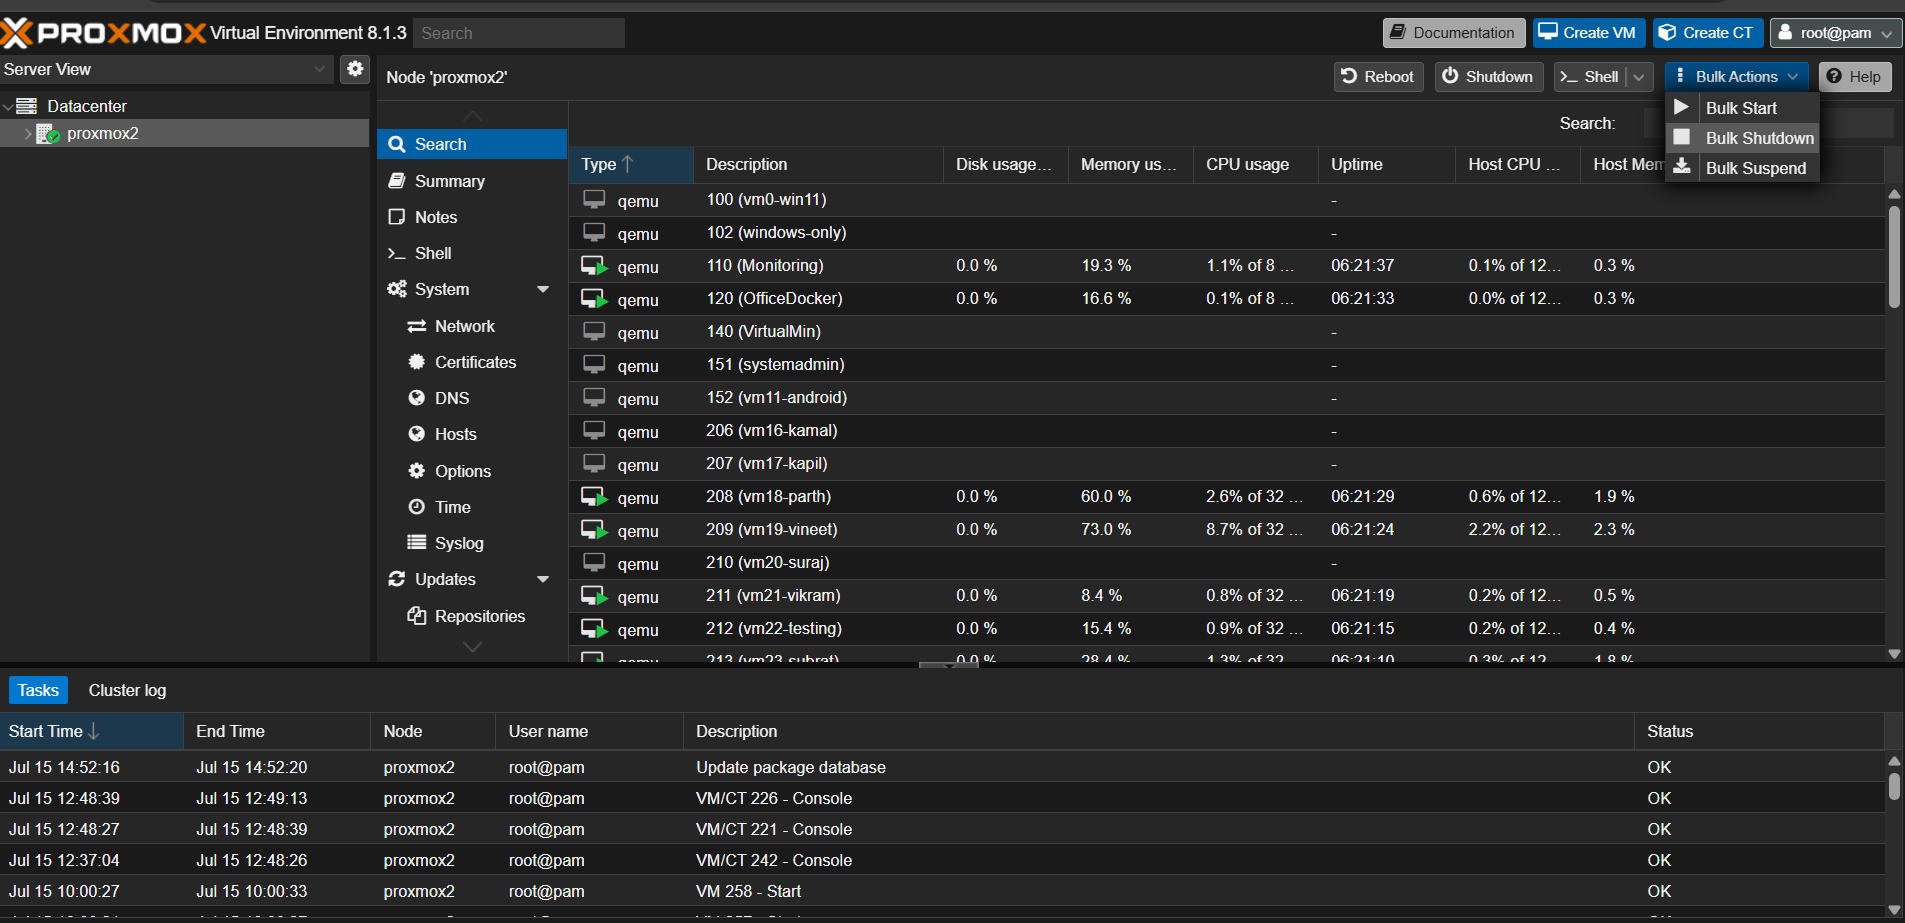
Task: Click the stopped VM icon for 100 vm0-win11
Action: pyautogui.click(x=594, y=200)
